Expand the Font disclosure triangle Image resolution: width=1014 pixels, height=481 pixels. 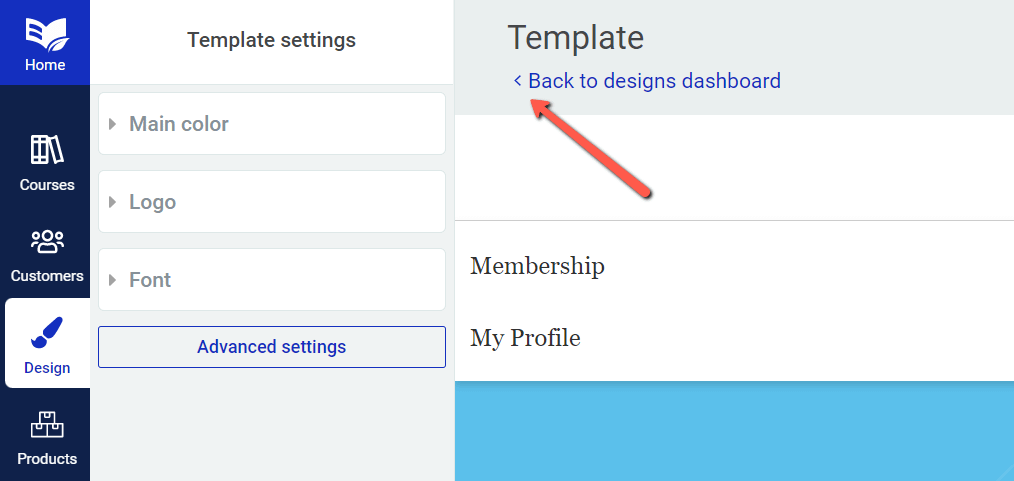click(113, 280)
